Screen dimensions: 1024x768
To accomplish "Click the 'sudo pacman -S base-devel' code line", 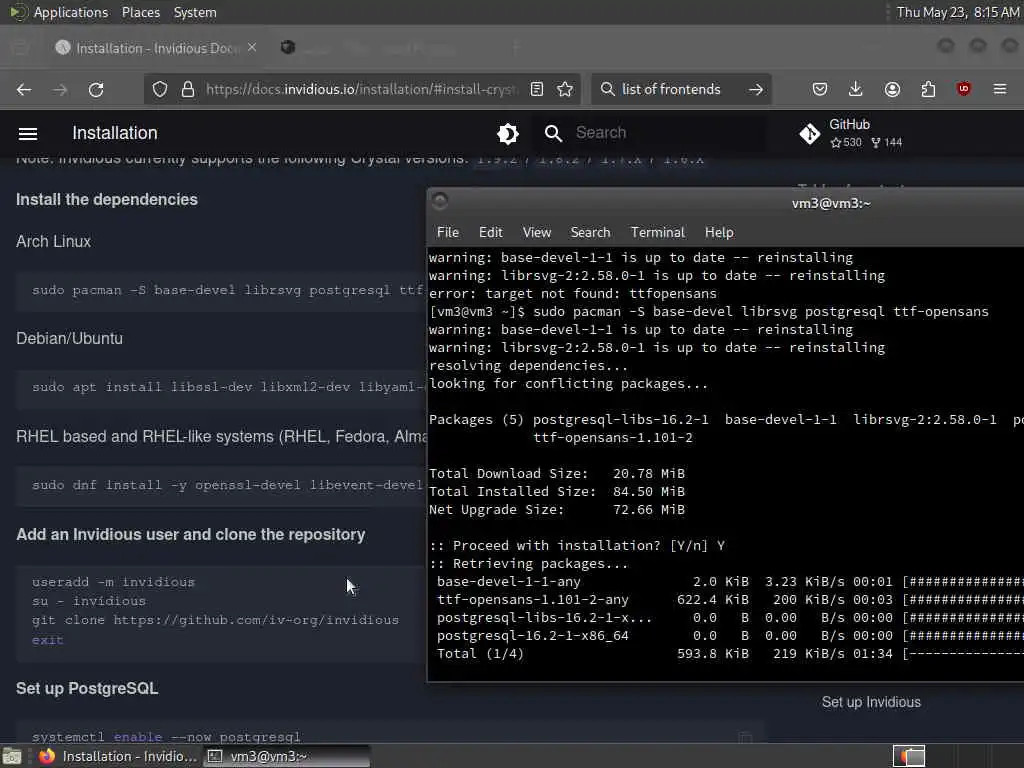I will 229,290.
